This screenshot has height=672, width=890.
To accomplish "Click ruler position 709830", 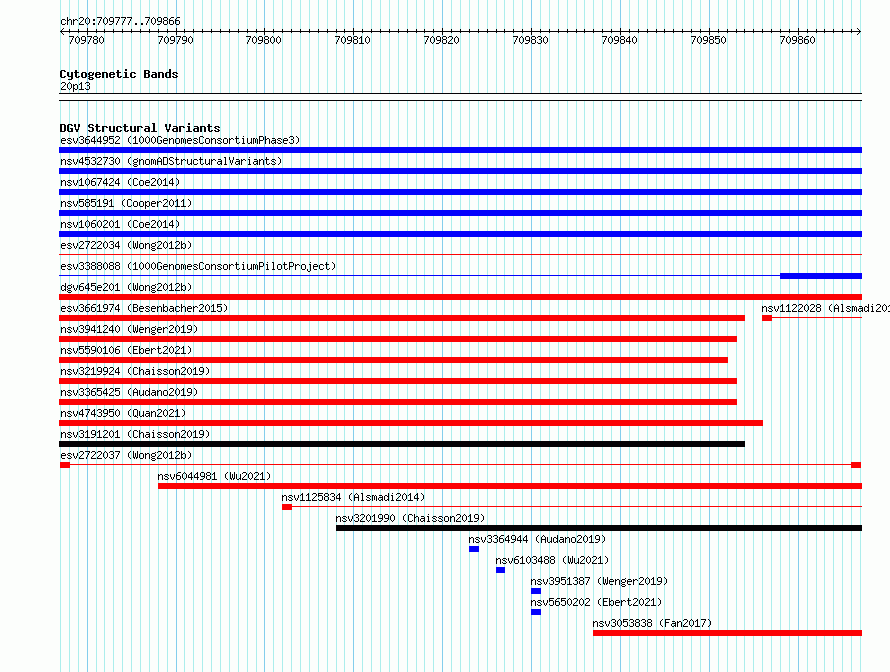I will [x=531, y=40].
